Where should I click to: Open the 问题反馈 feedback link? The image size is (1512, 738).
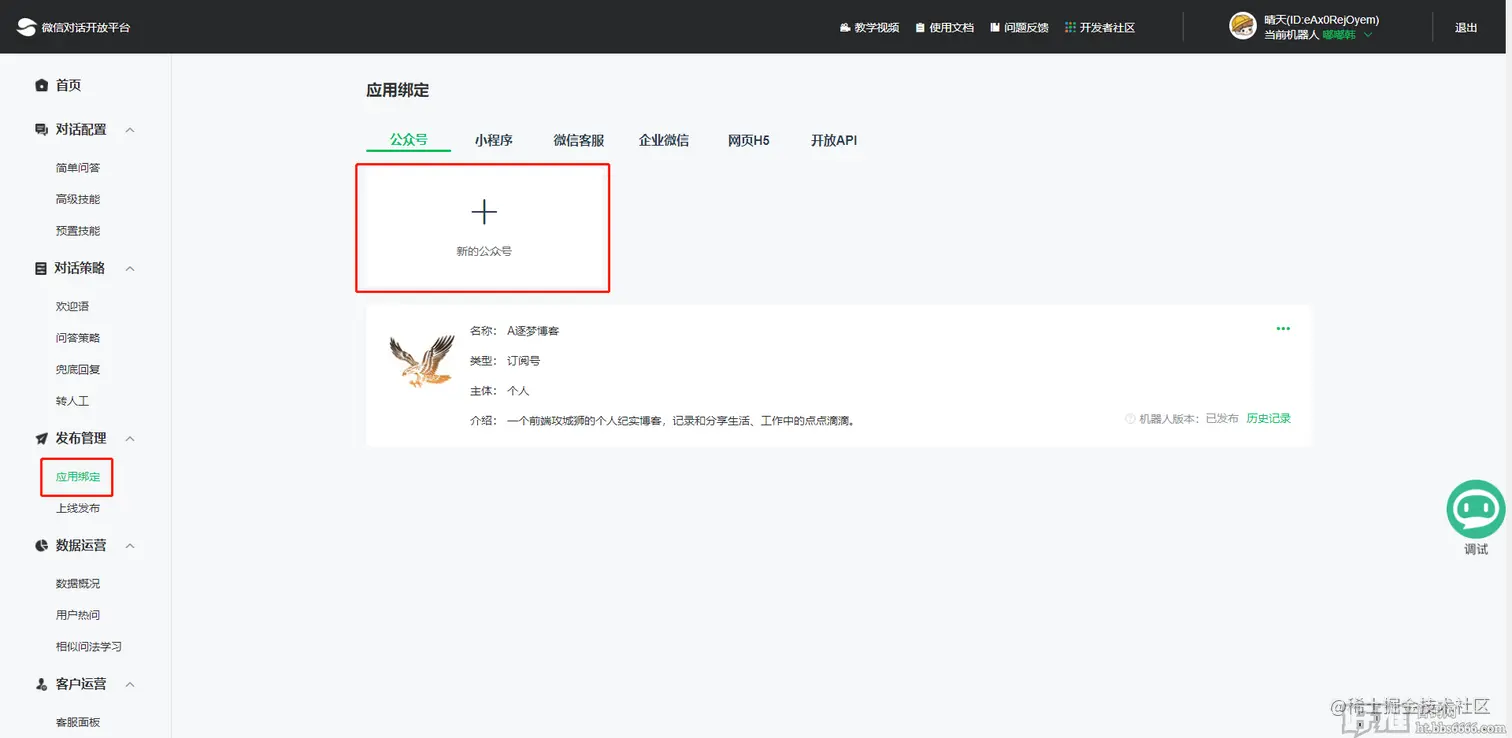1019,28
